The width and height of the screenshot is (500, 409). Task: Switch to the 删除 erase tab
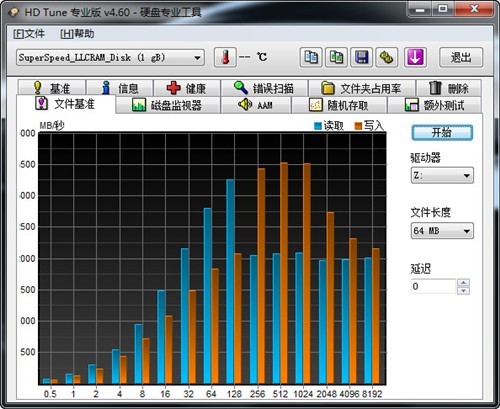coord(449,88)
